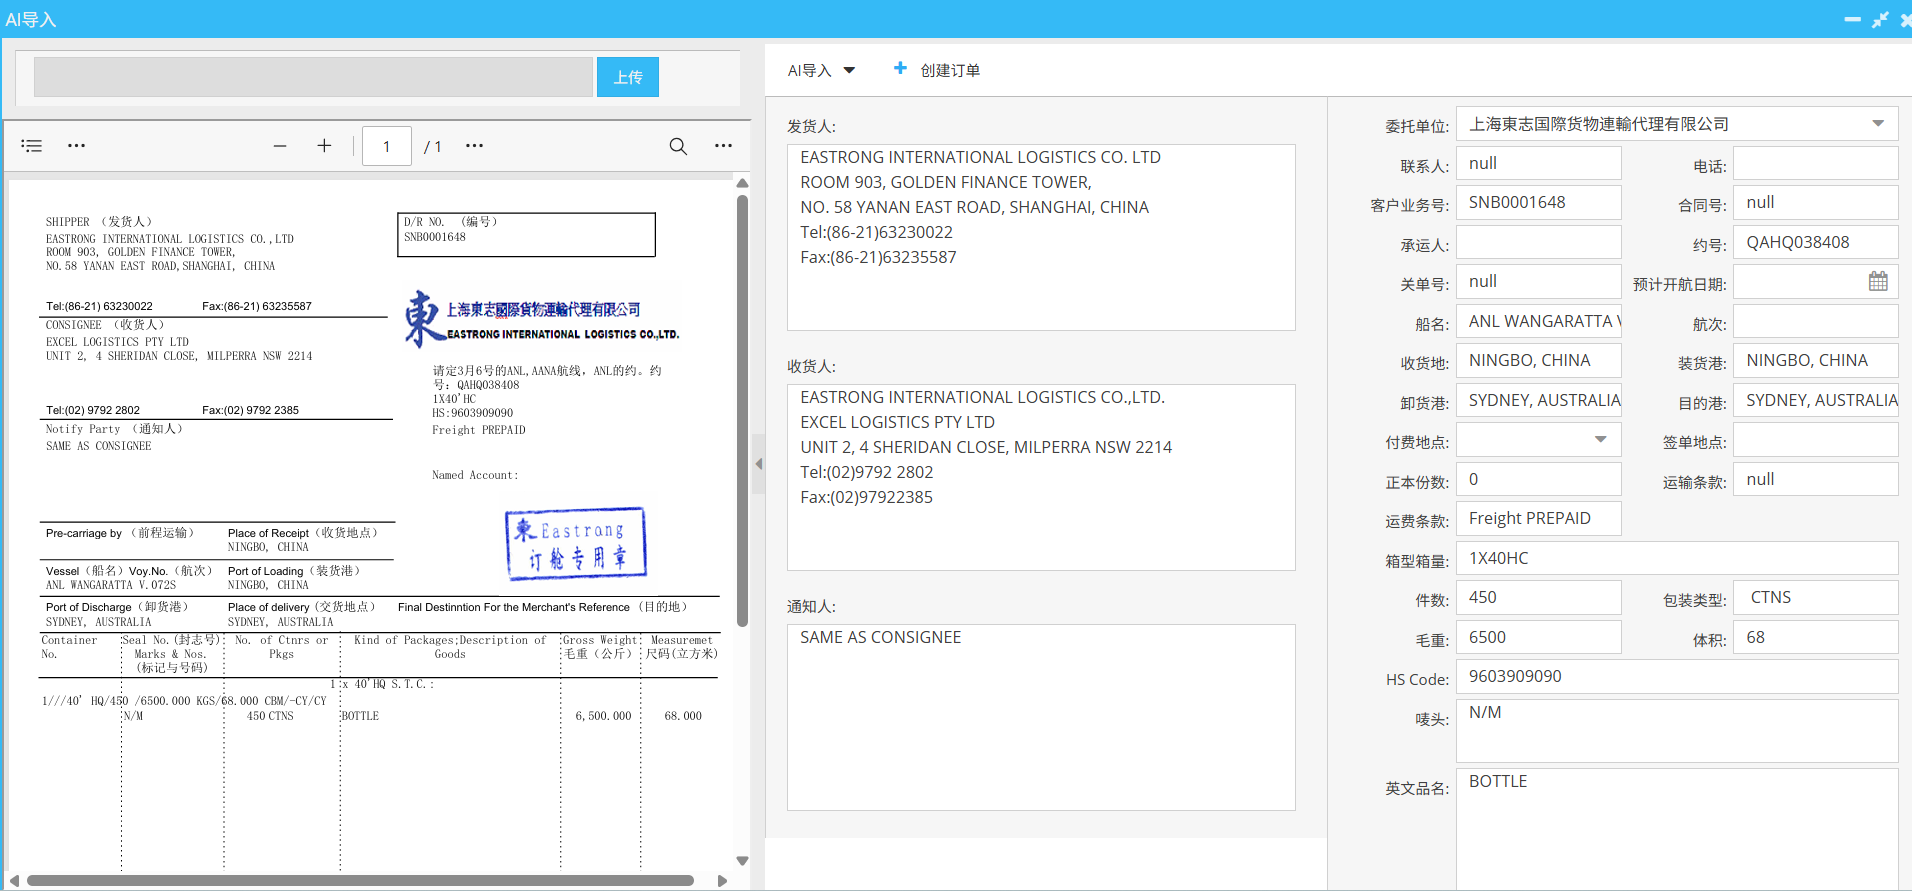Viewport: 1912px width, 891px height.
Task: Click the 收货地 field NINGBO, CHINA
Action: [x=1538, y=360]
